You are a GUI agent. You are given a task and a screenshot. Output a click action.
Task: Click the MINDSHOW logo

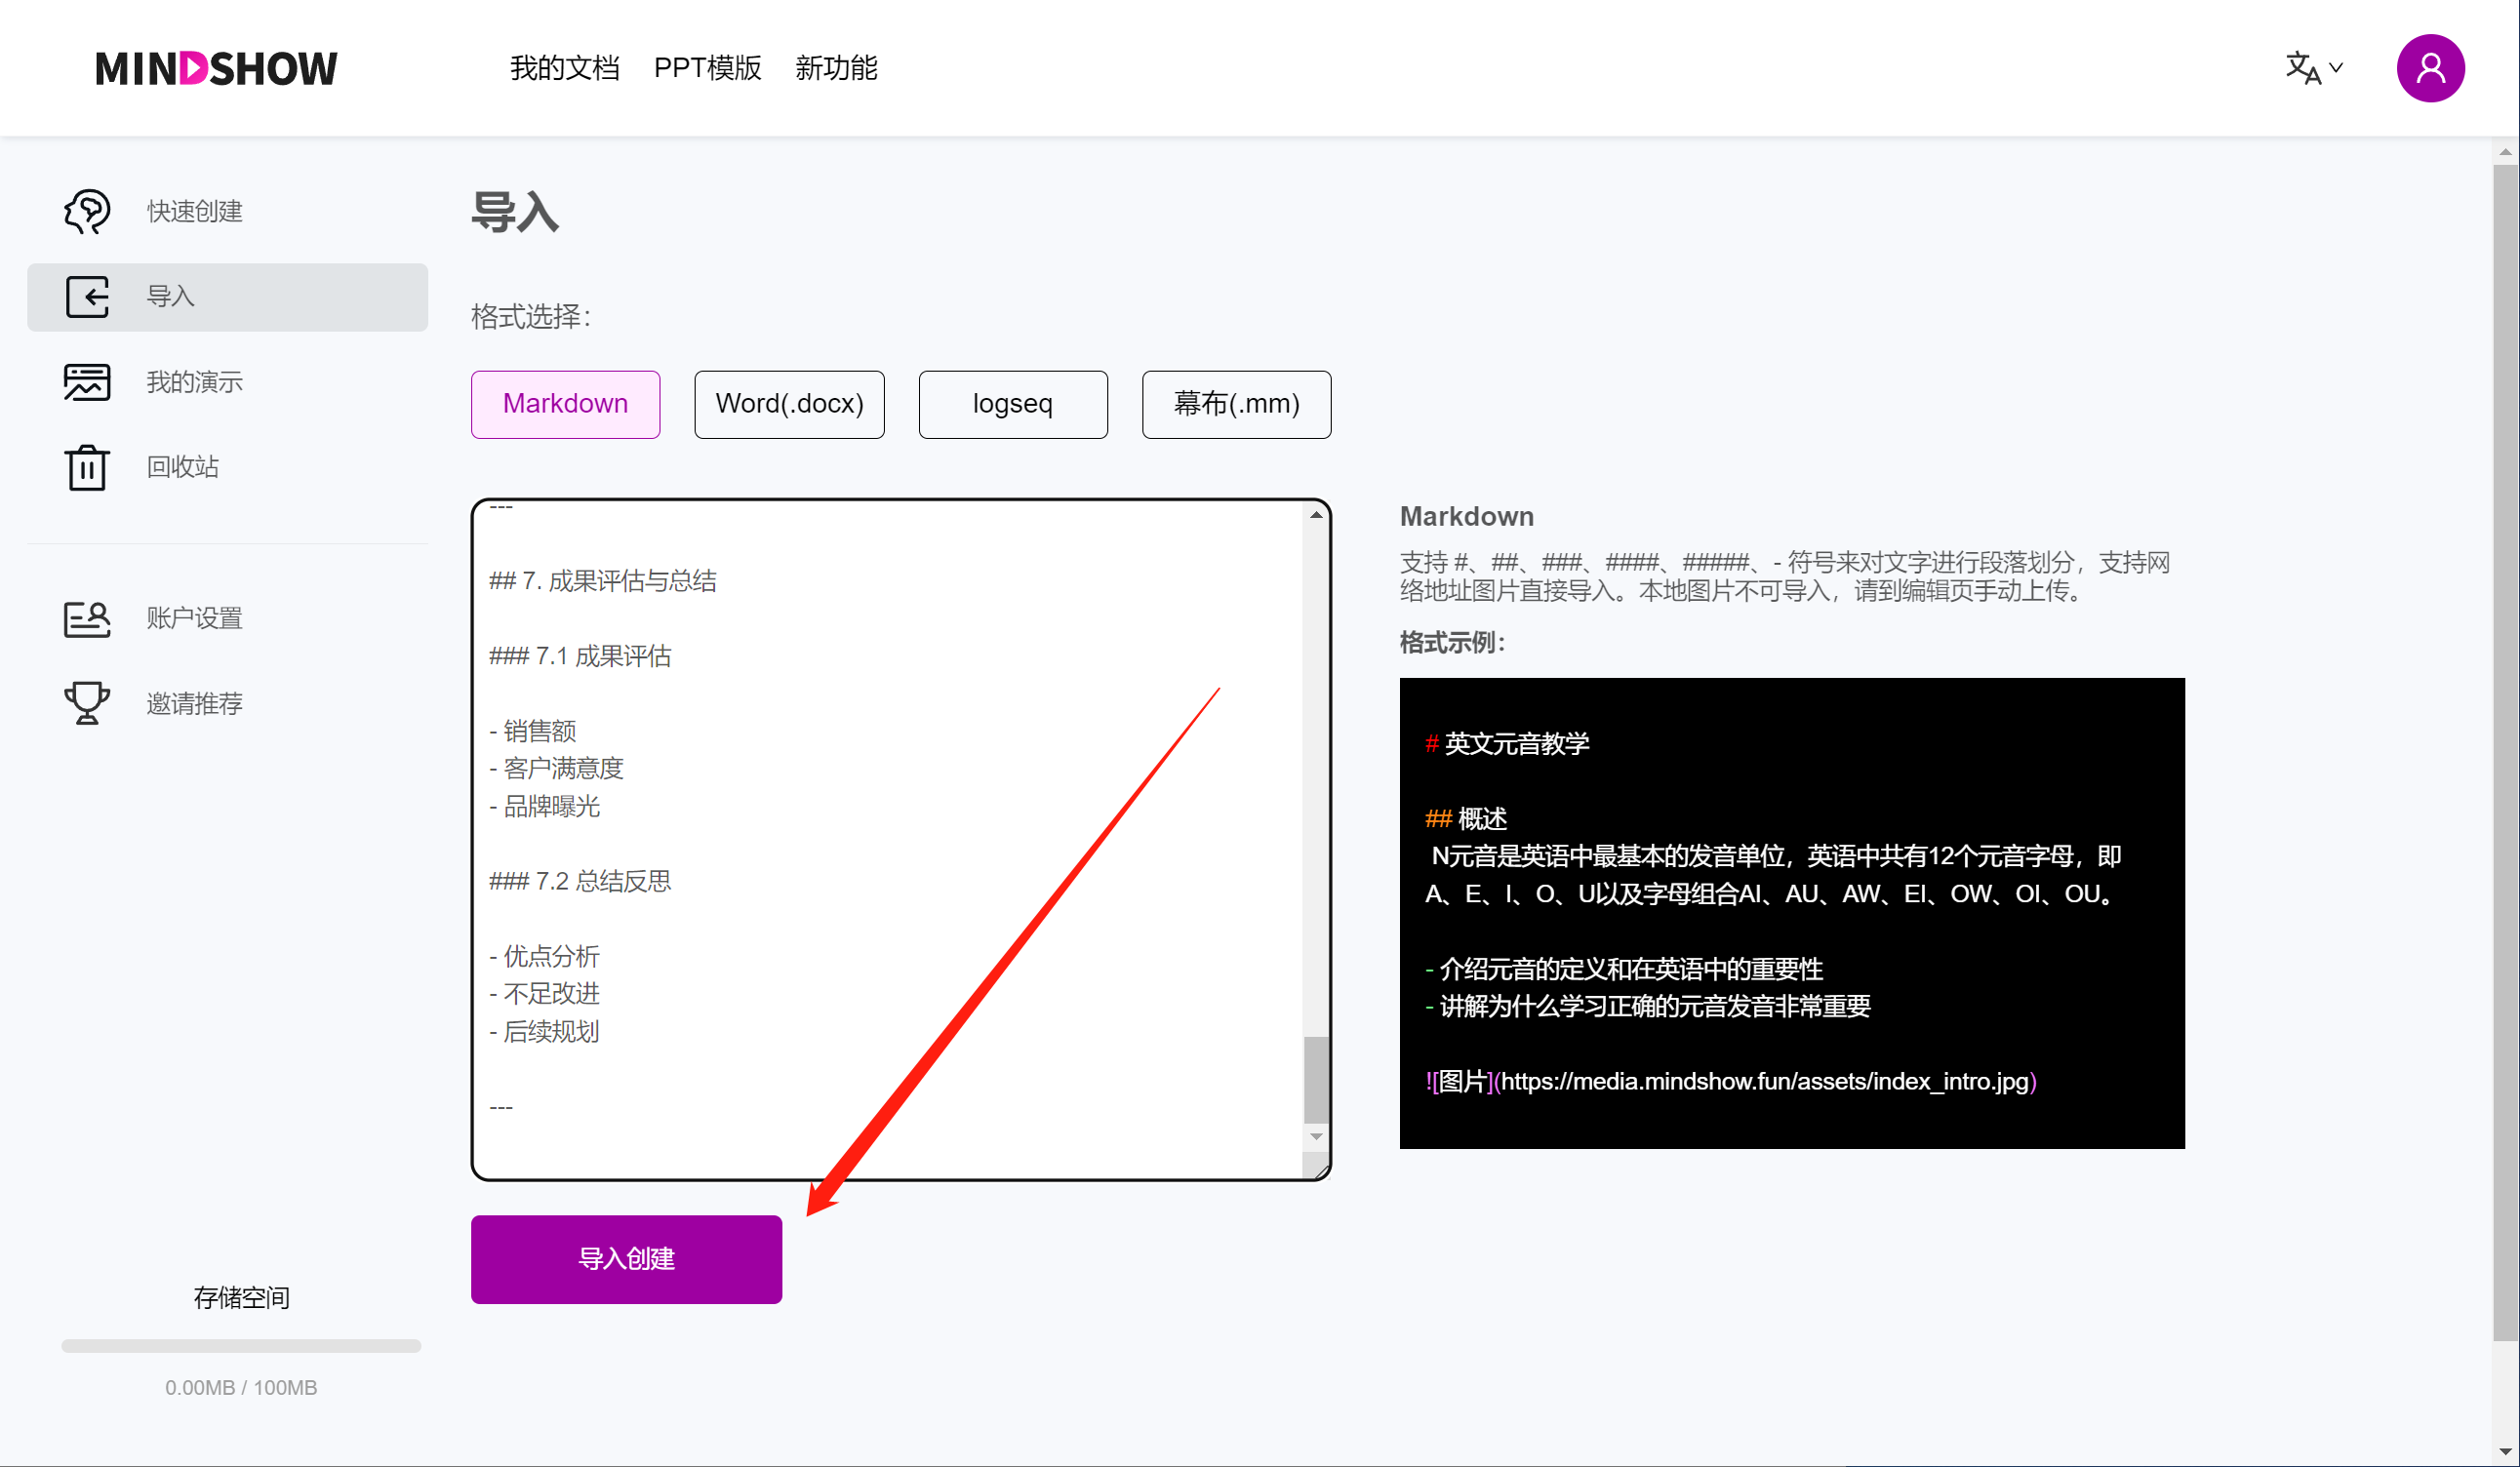coord(216,68)
